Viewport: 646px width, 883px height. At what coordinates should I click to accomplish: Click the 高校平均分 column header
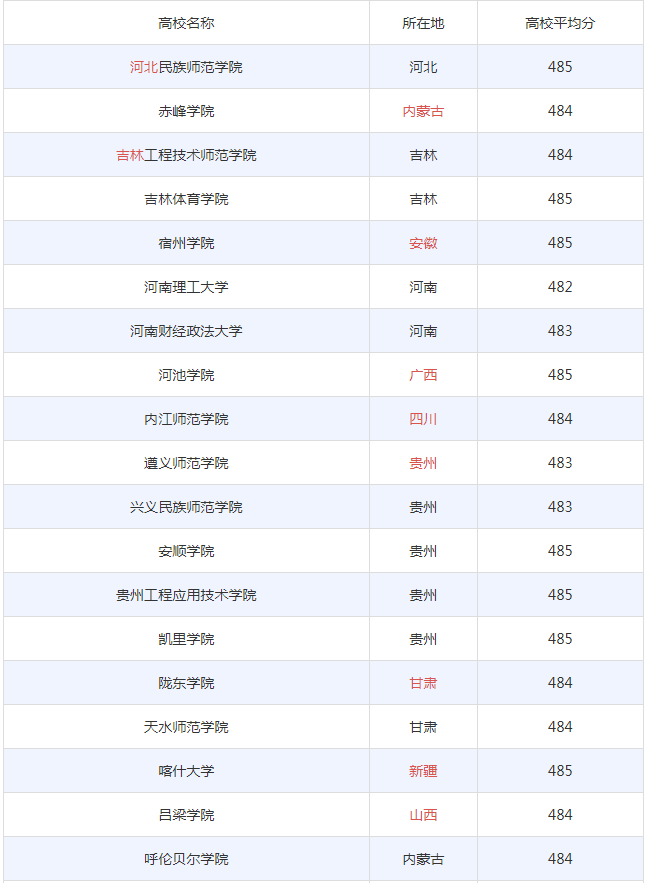click(x=560, y=23)
